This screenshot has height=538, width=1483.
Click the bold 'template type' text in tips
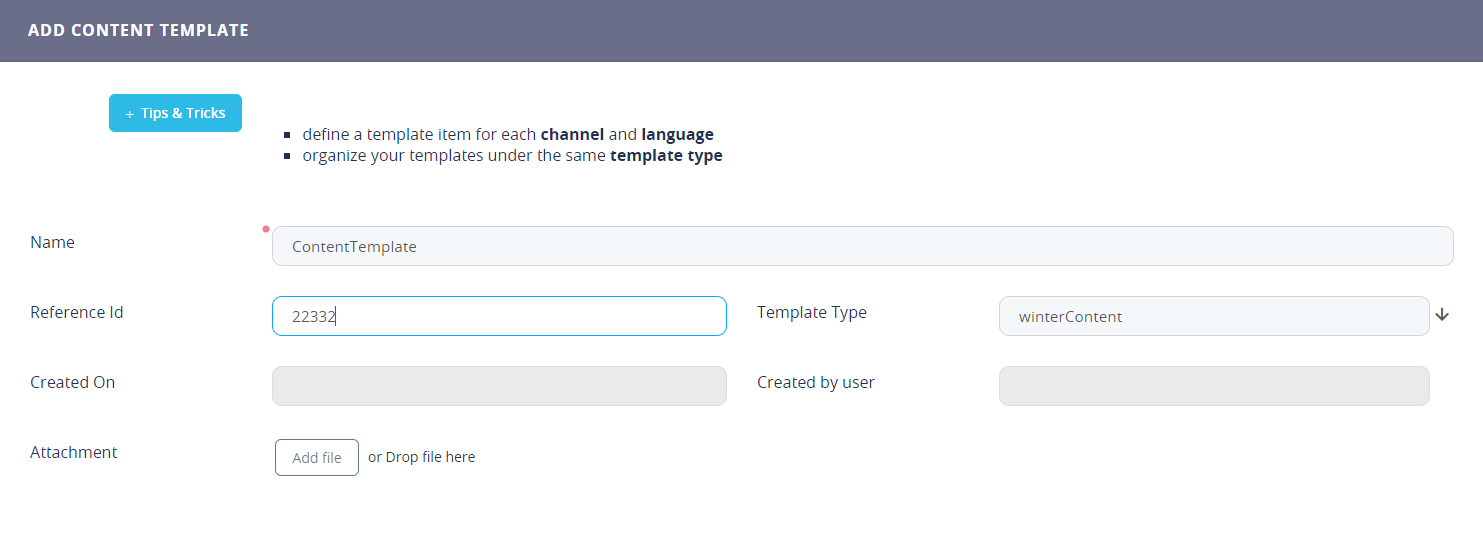click(666, 155)
